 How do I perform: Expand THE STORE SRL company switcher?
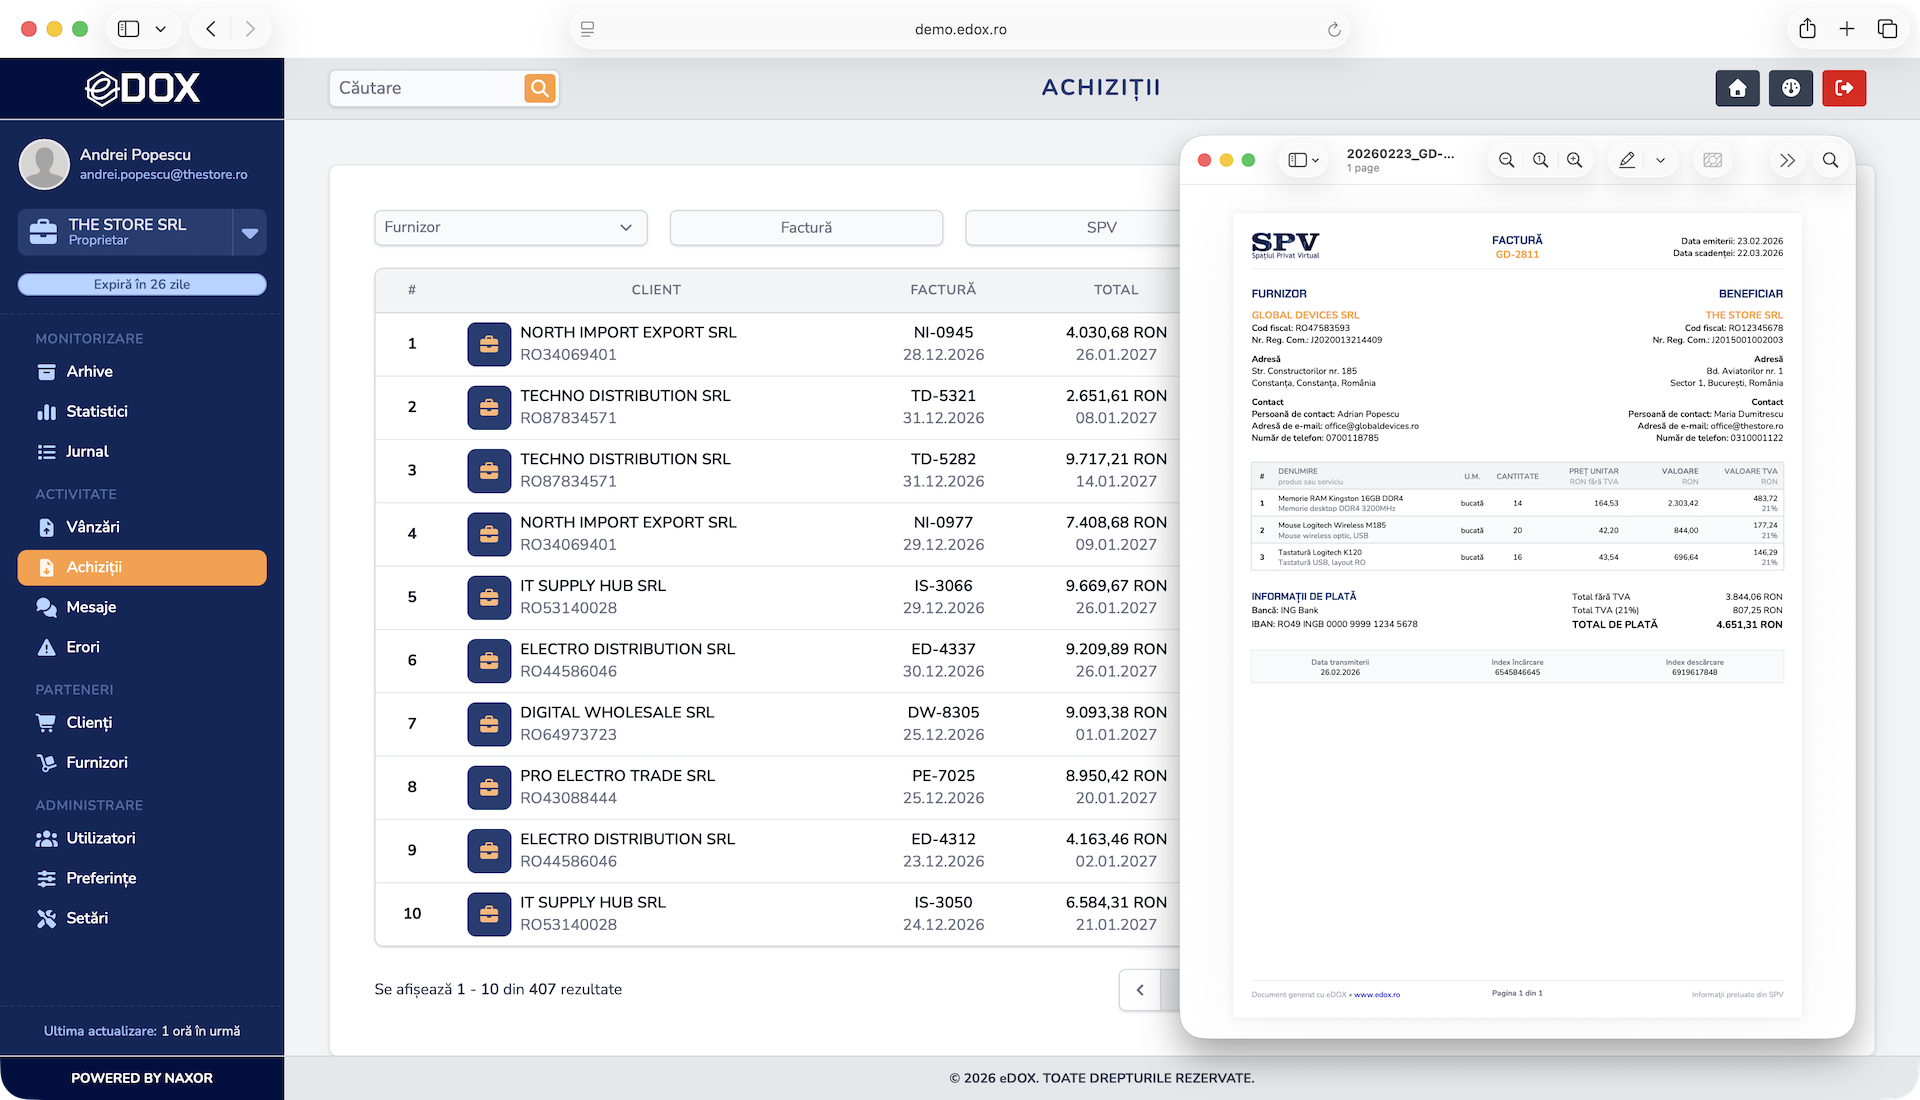(x=250, y=232)
